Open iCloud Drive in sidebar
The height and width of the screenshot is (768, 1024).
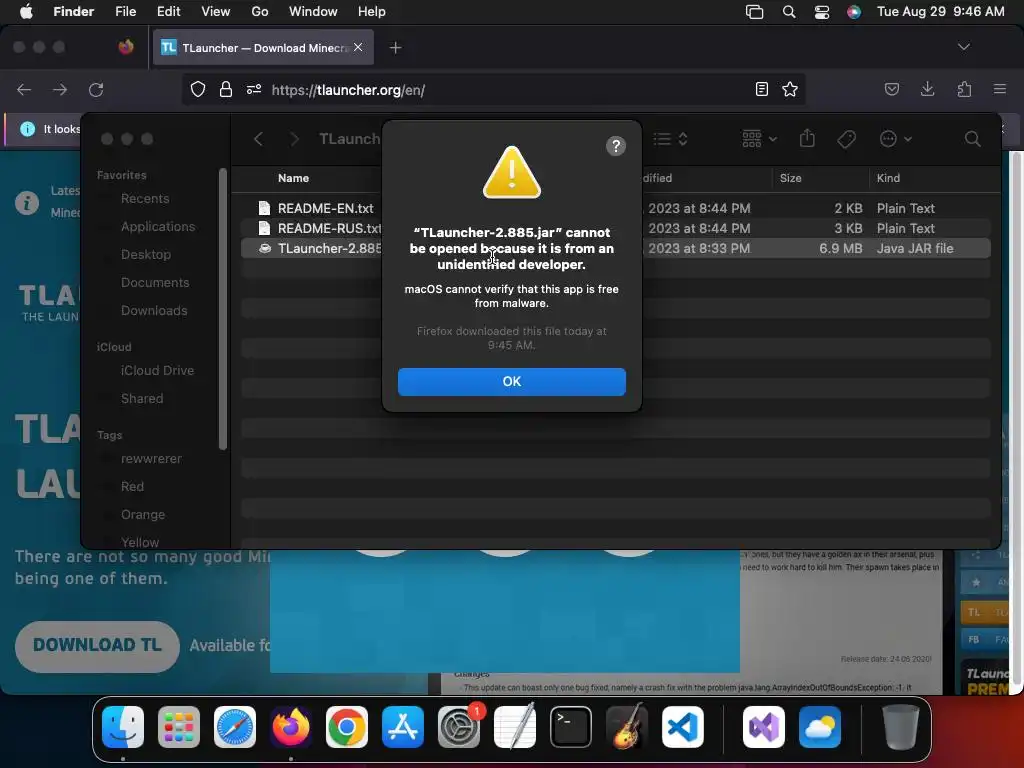click(157, 370)
